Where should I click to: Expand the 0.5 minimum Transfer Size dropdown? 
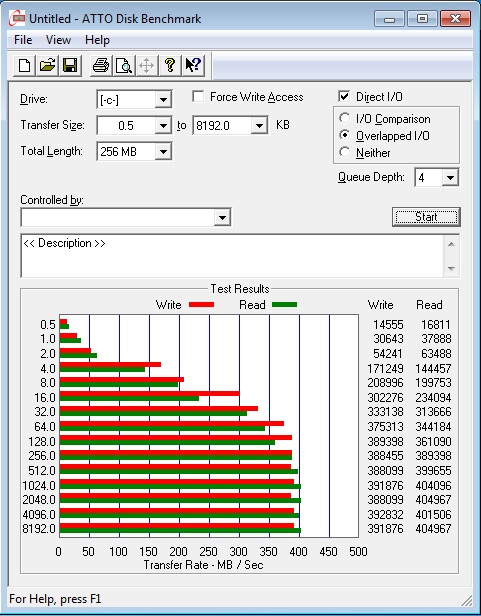[163, 126]
